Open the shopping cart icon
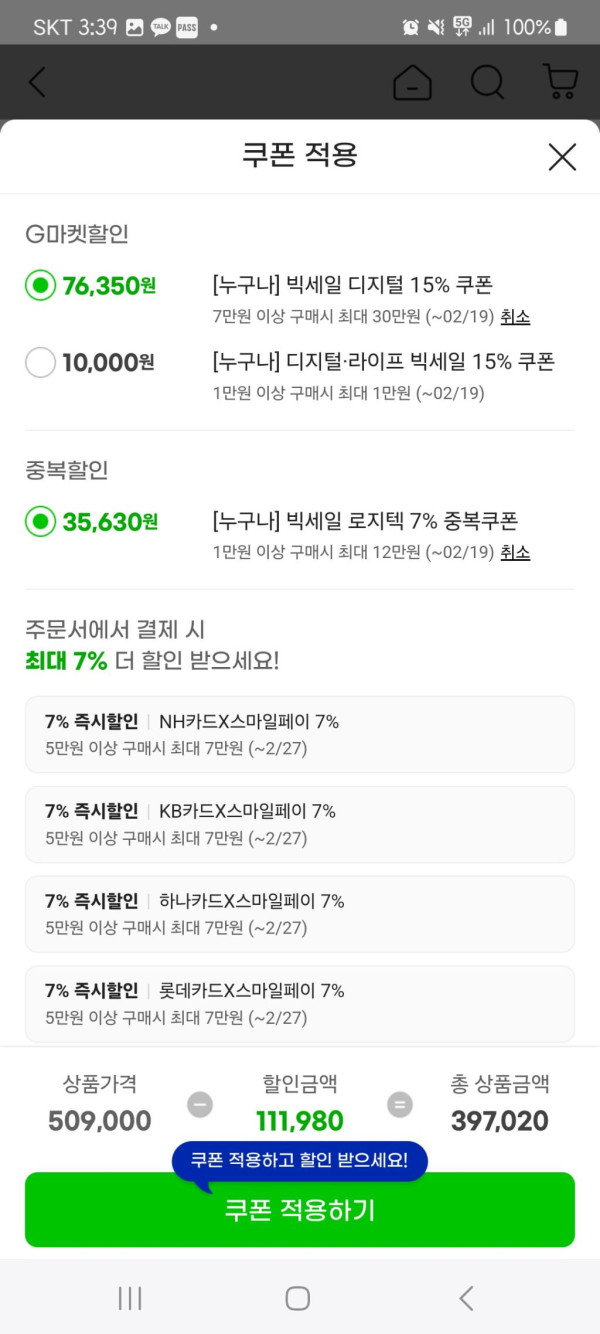 tap(560, 82)
